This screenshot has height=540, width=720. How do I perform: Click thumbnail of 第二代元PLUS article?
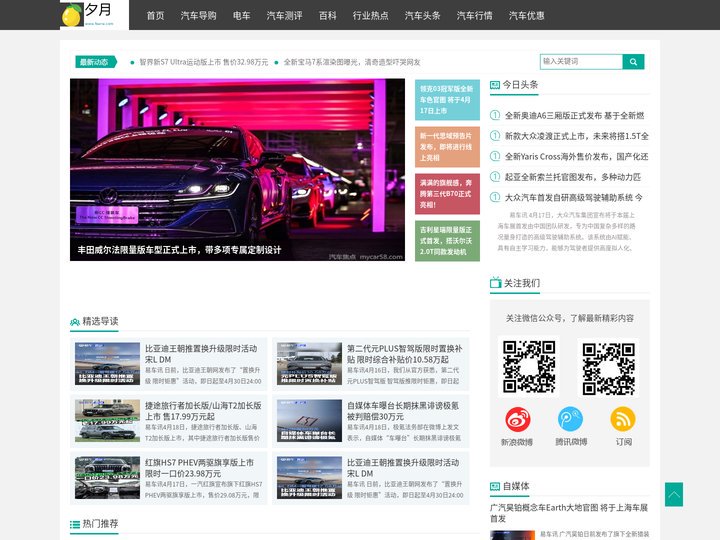click(x=309, y=364)
